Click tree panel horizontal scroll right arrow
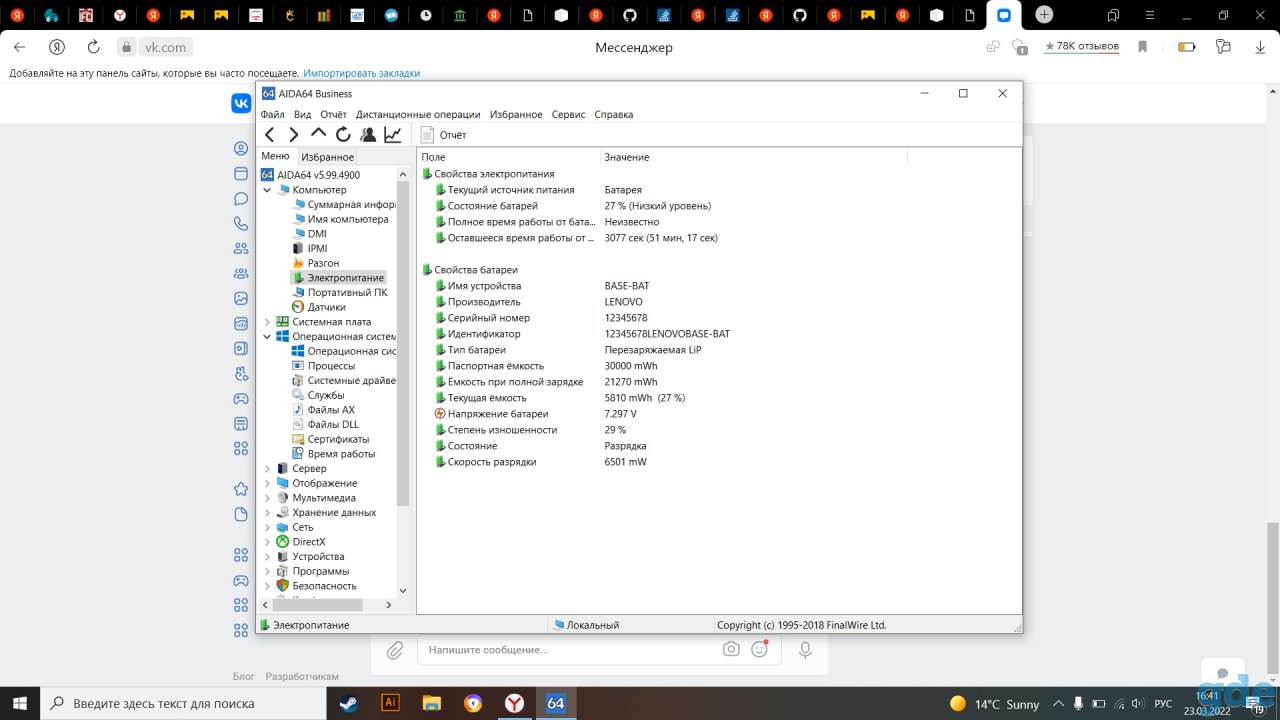Image resolution: width=1280 pixels, height=720 pixels. tap(389, 605)
